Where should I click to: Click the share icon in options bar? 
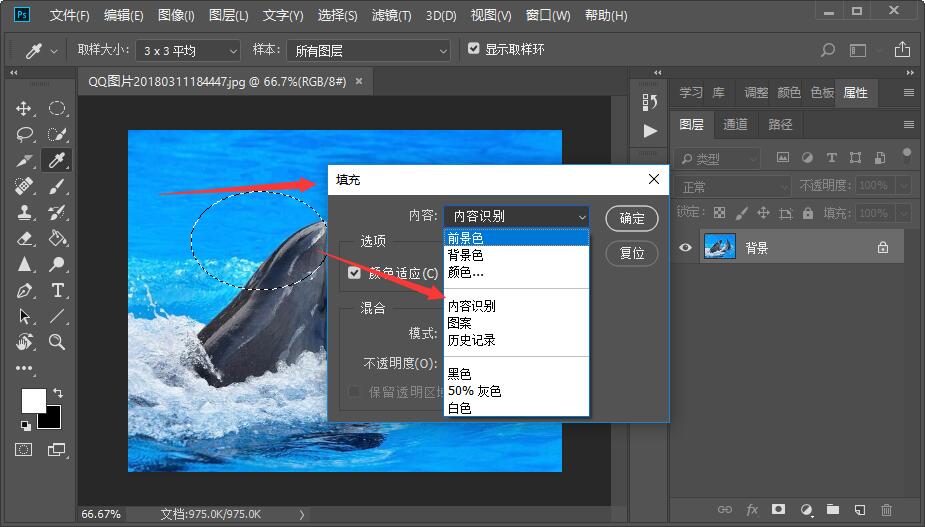tap(902, 50)
